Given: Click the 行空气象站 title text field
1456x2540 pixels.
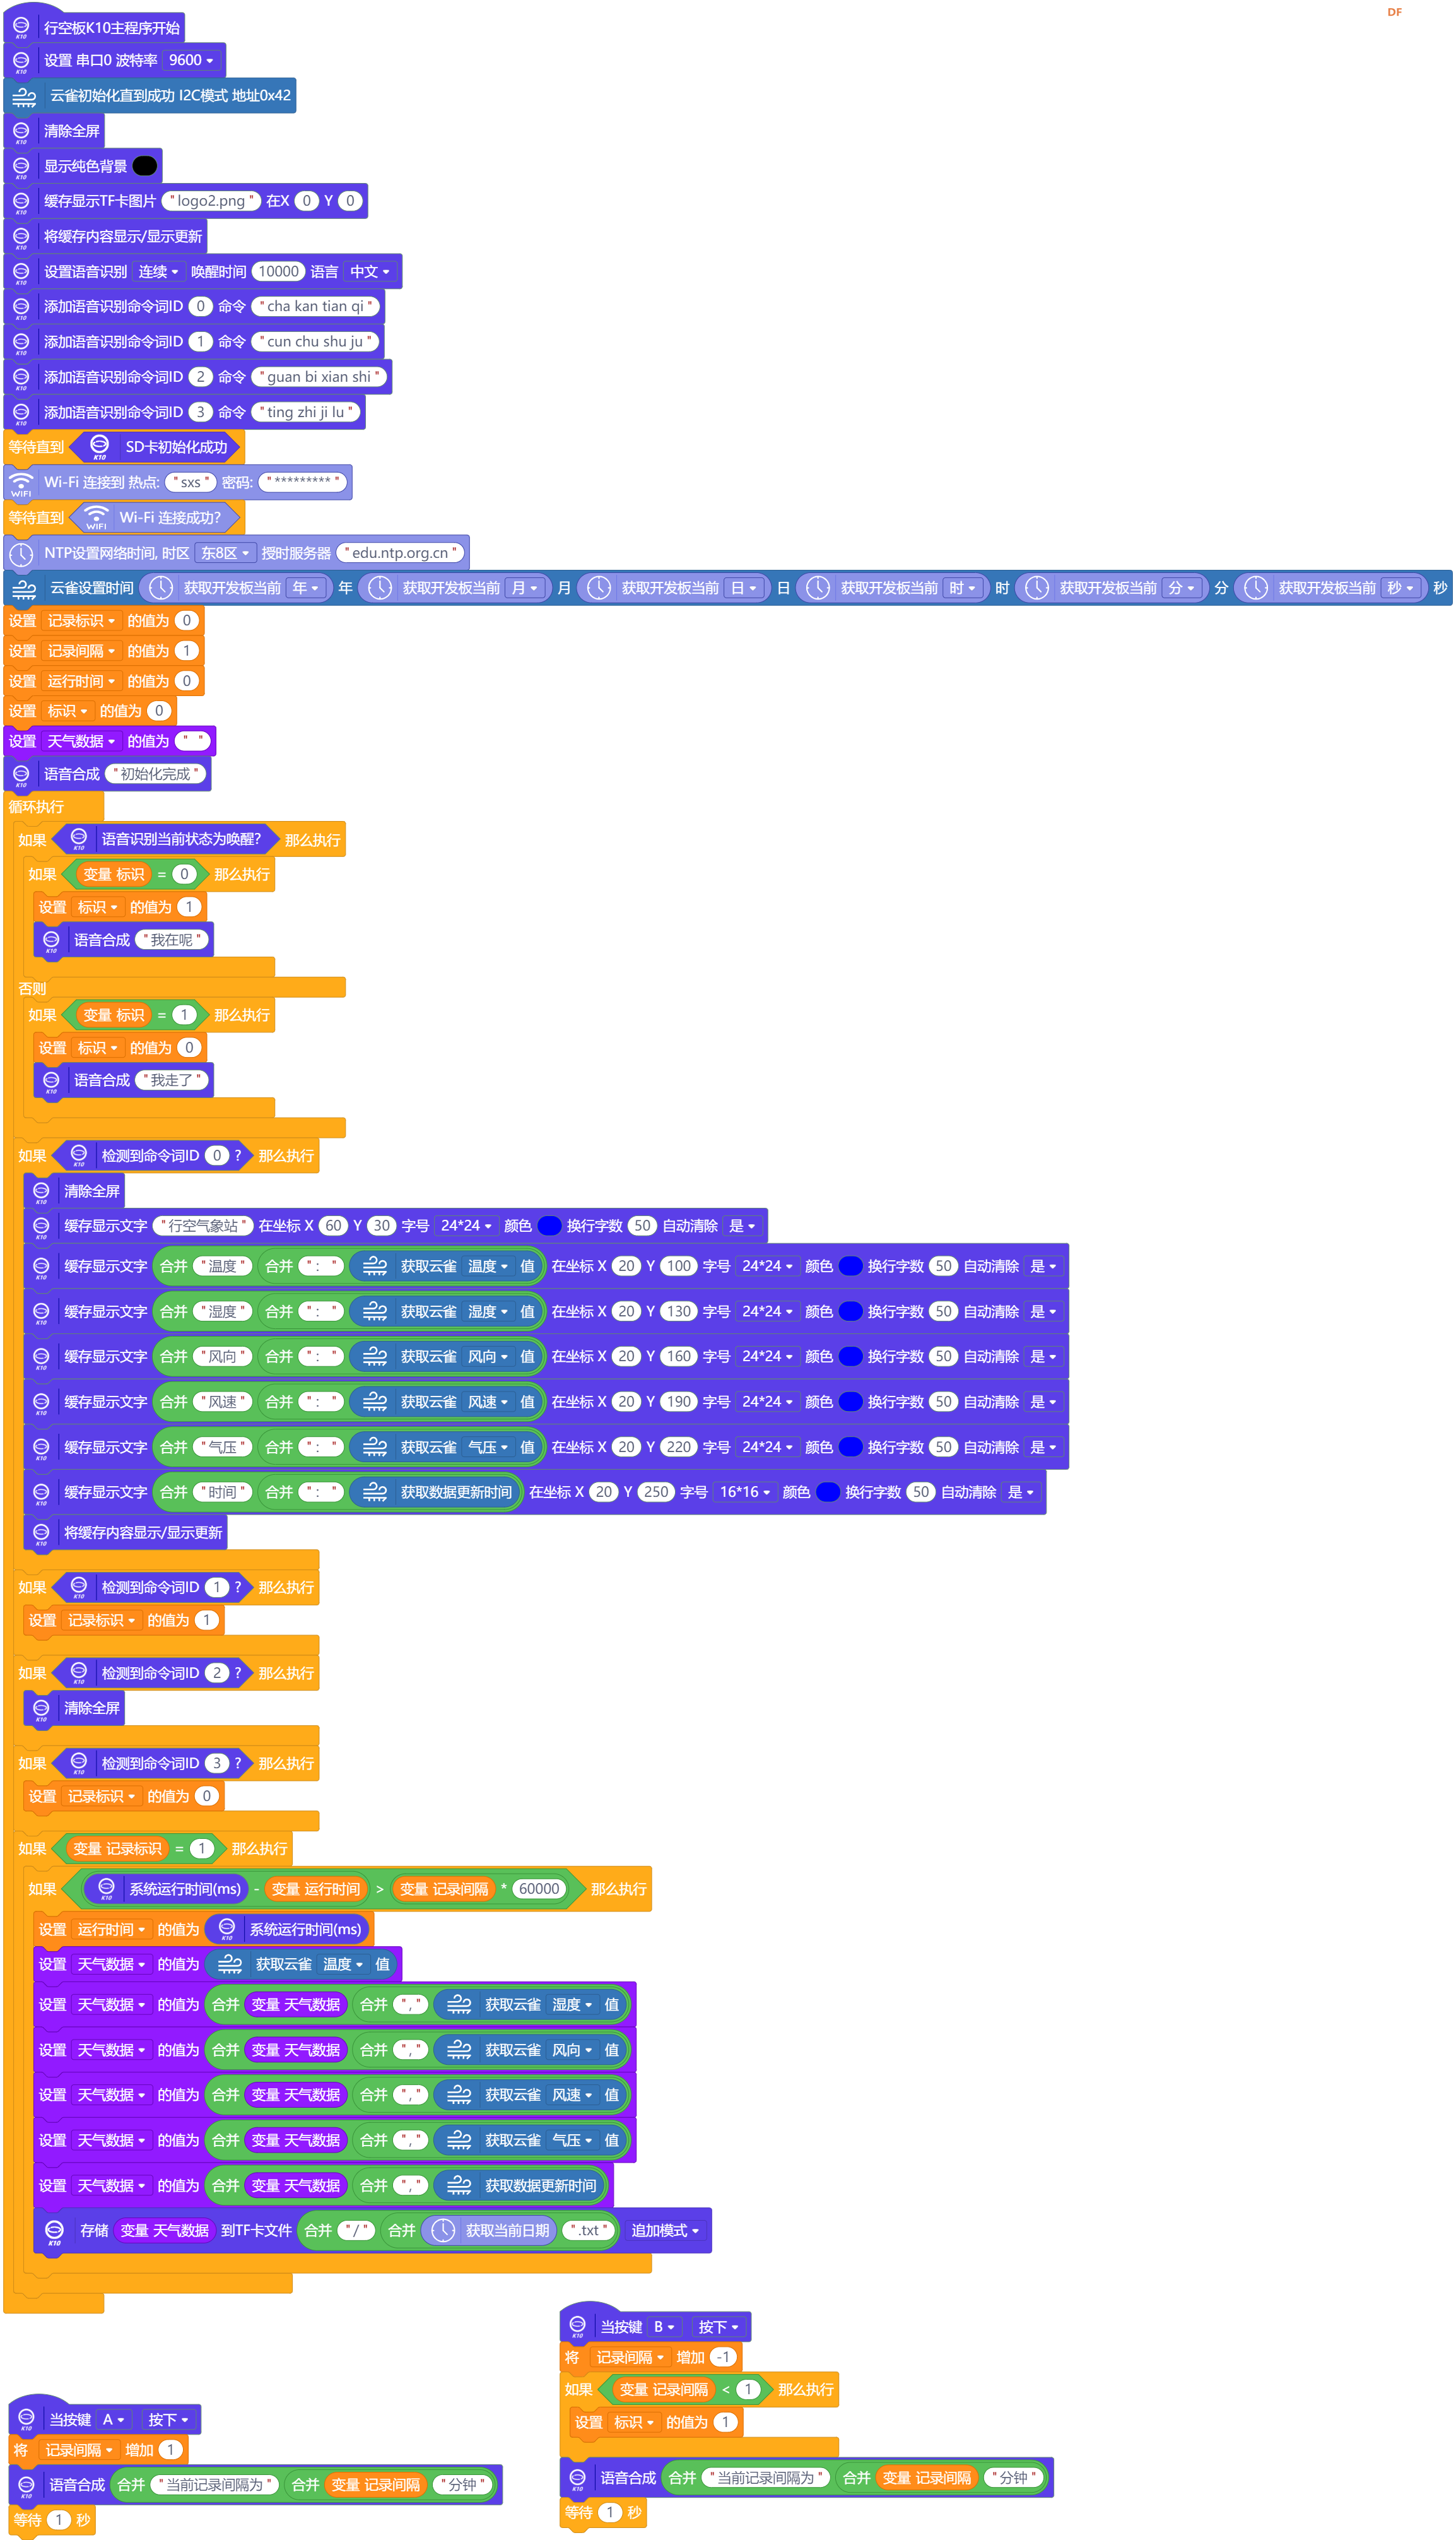Looking at the screenshot, I should coord(203,1226).
